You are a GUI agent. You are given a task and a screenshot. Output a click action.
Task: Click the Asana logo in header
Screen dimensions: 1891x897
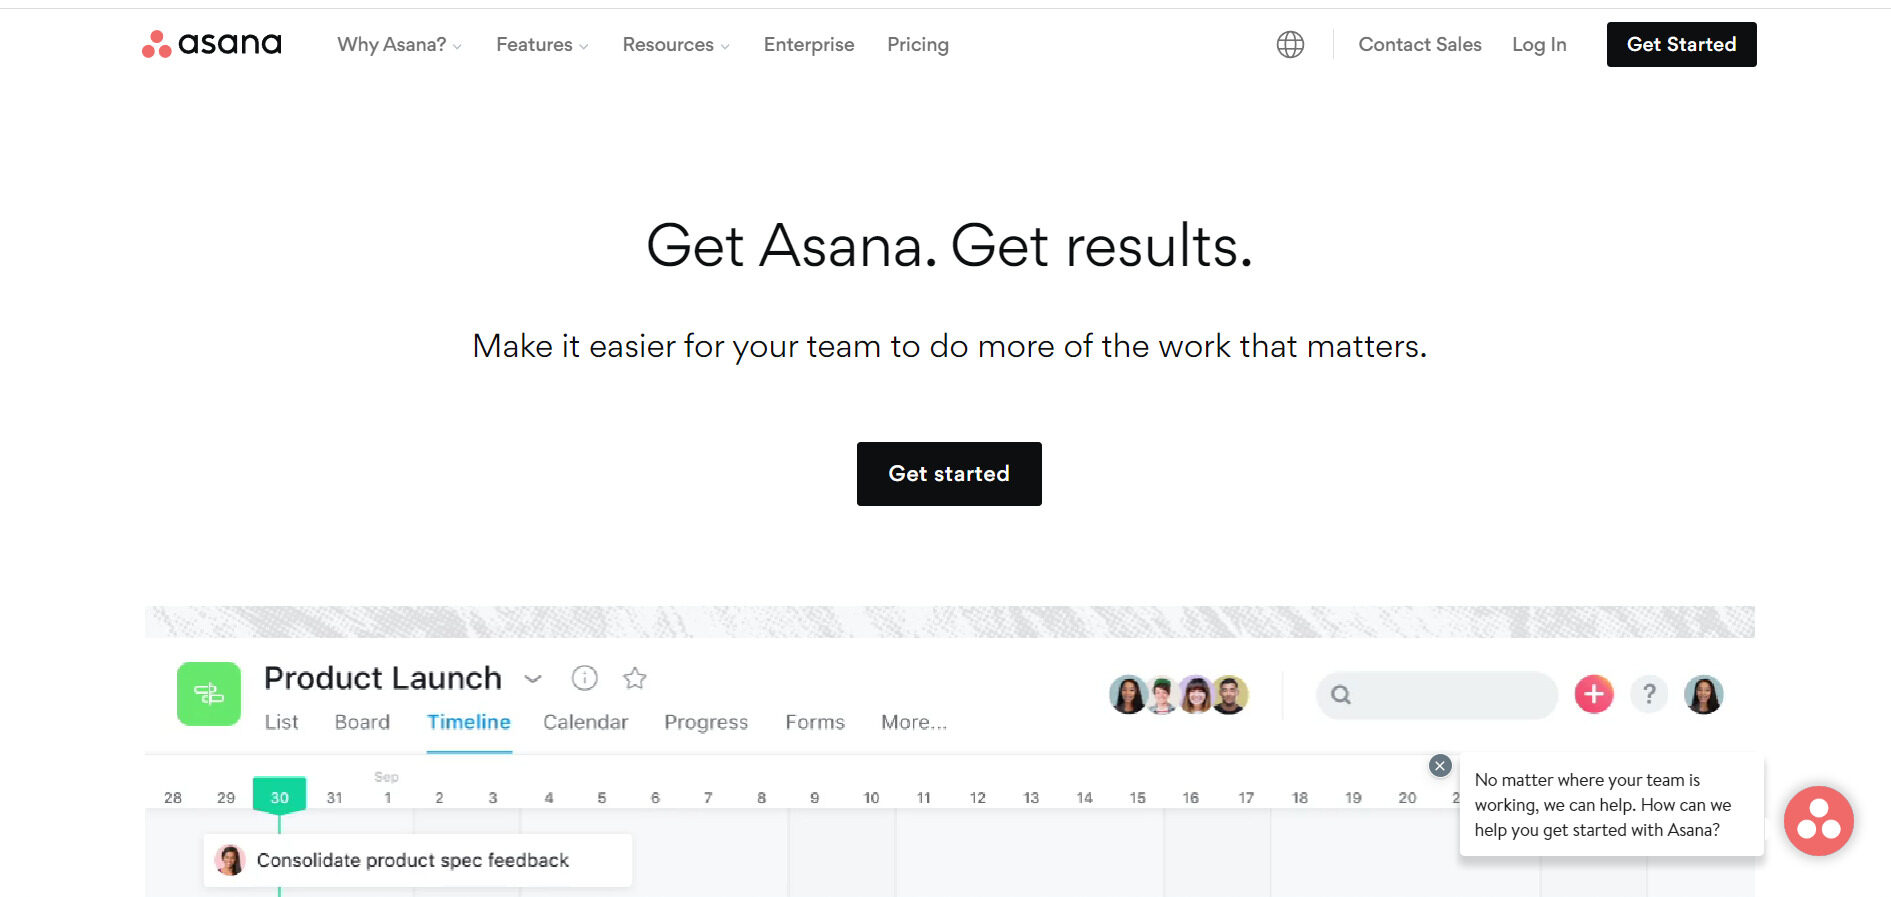(212, 44)
